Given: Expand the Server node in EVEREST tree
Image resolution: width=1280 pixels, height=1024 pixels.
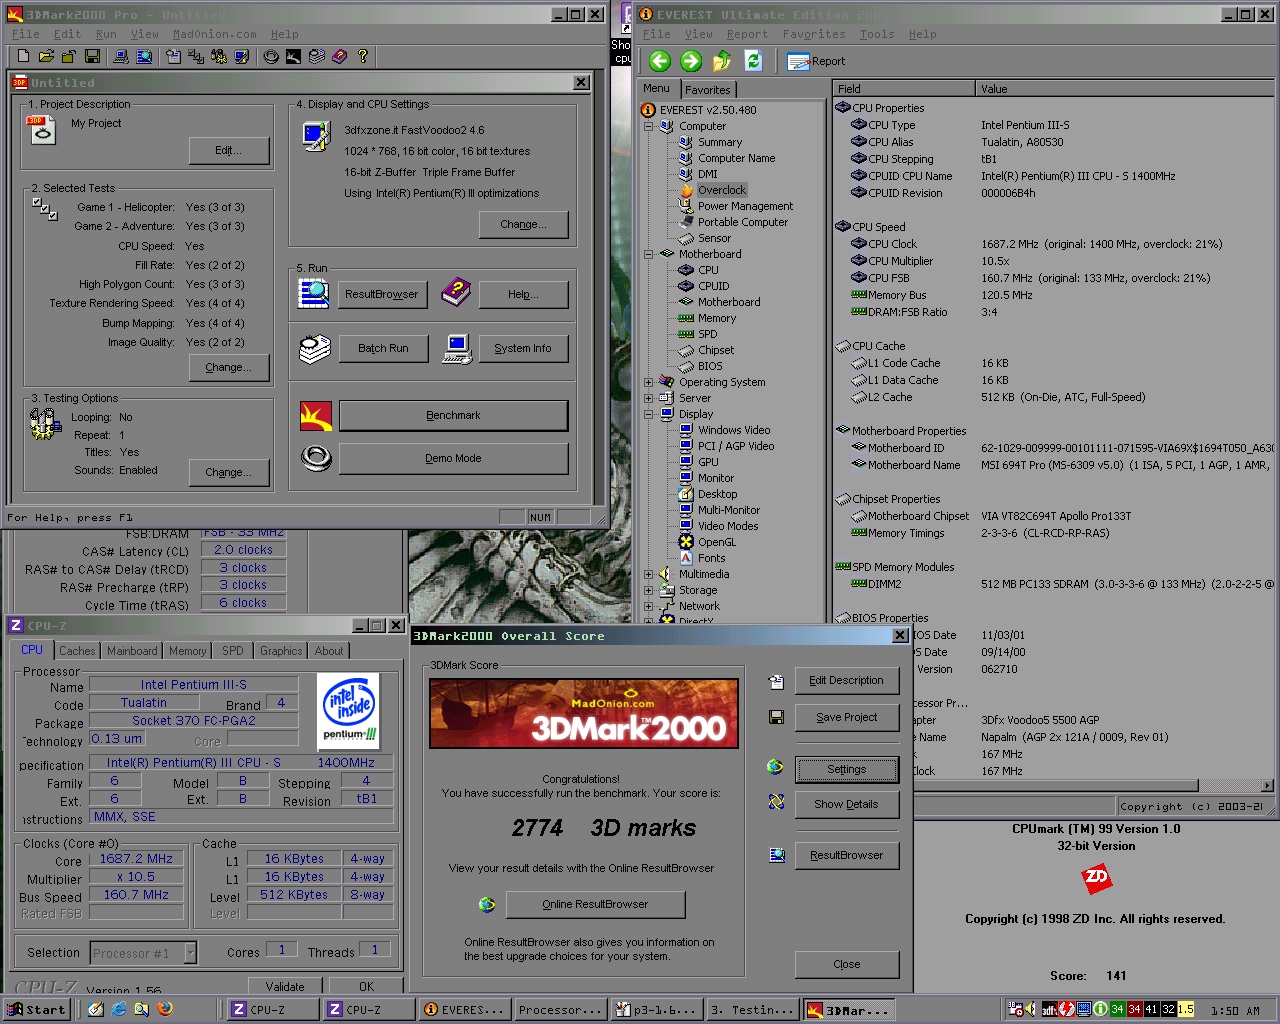Looking at the screenshot, I should coord(648,398).
